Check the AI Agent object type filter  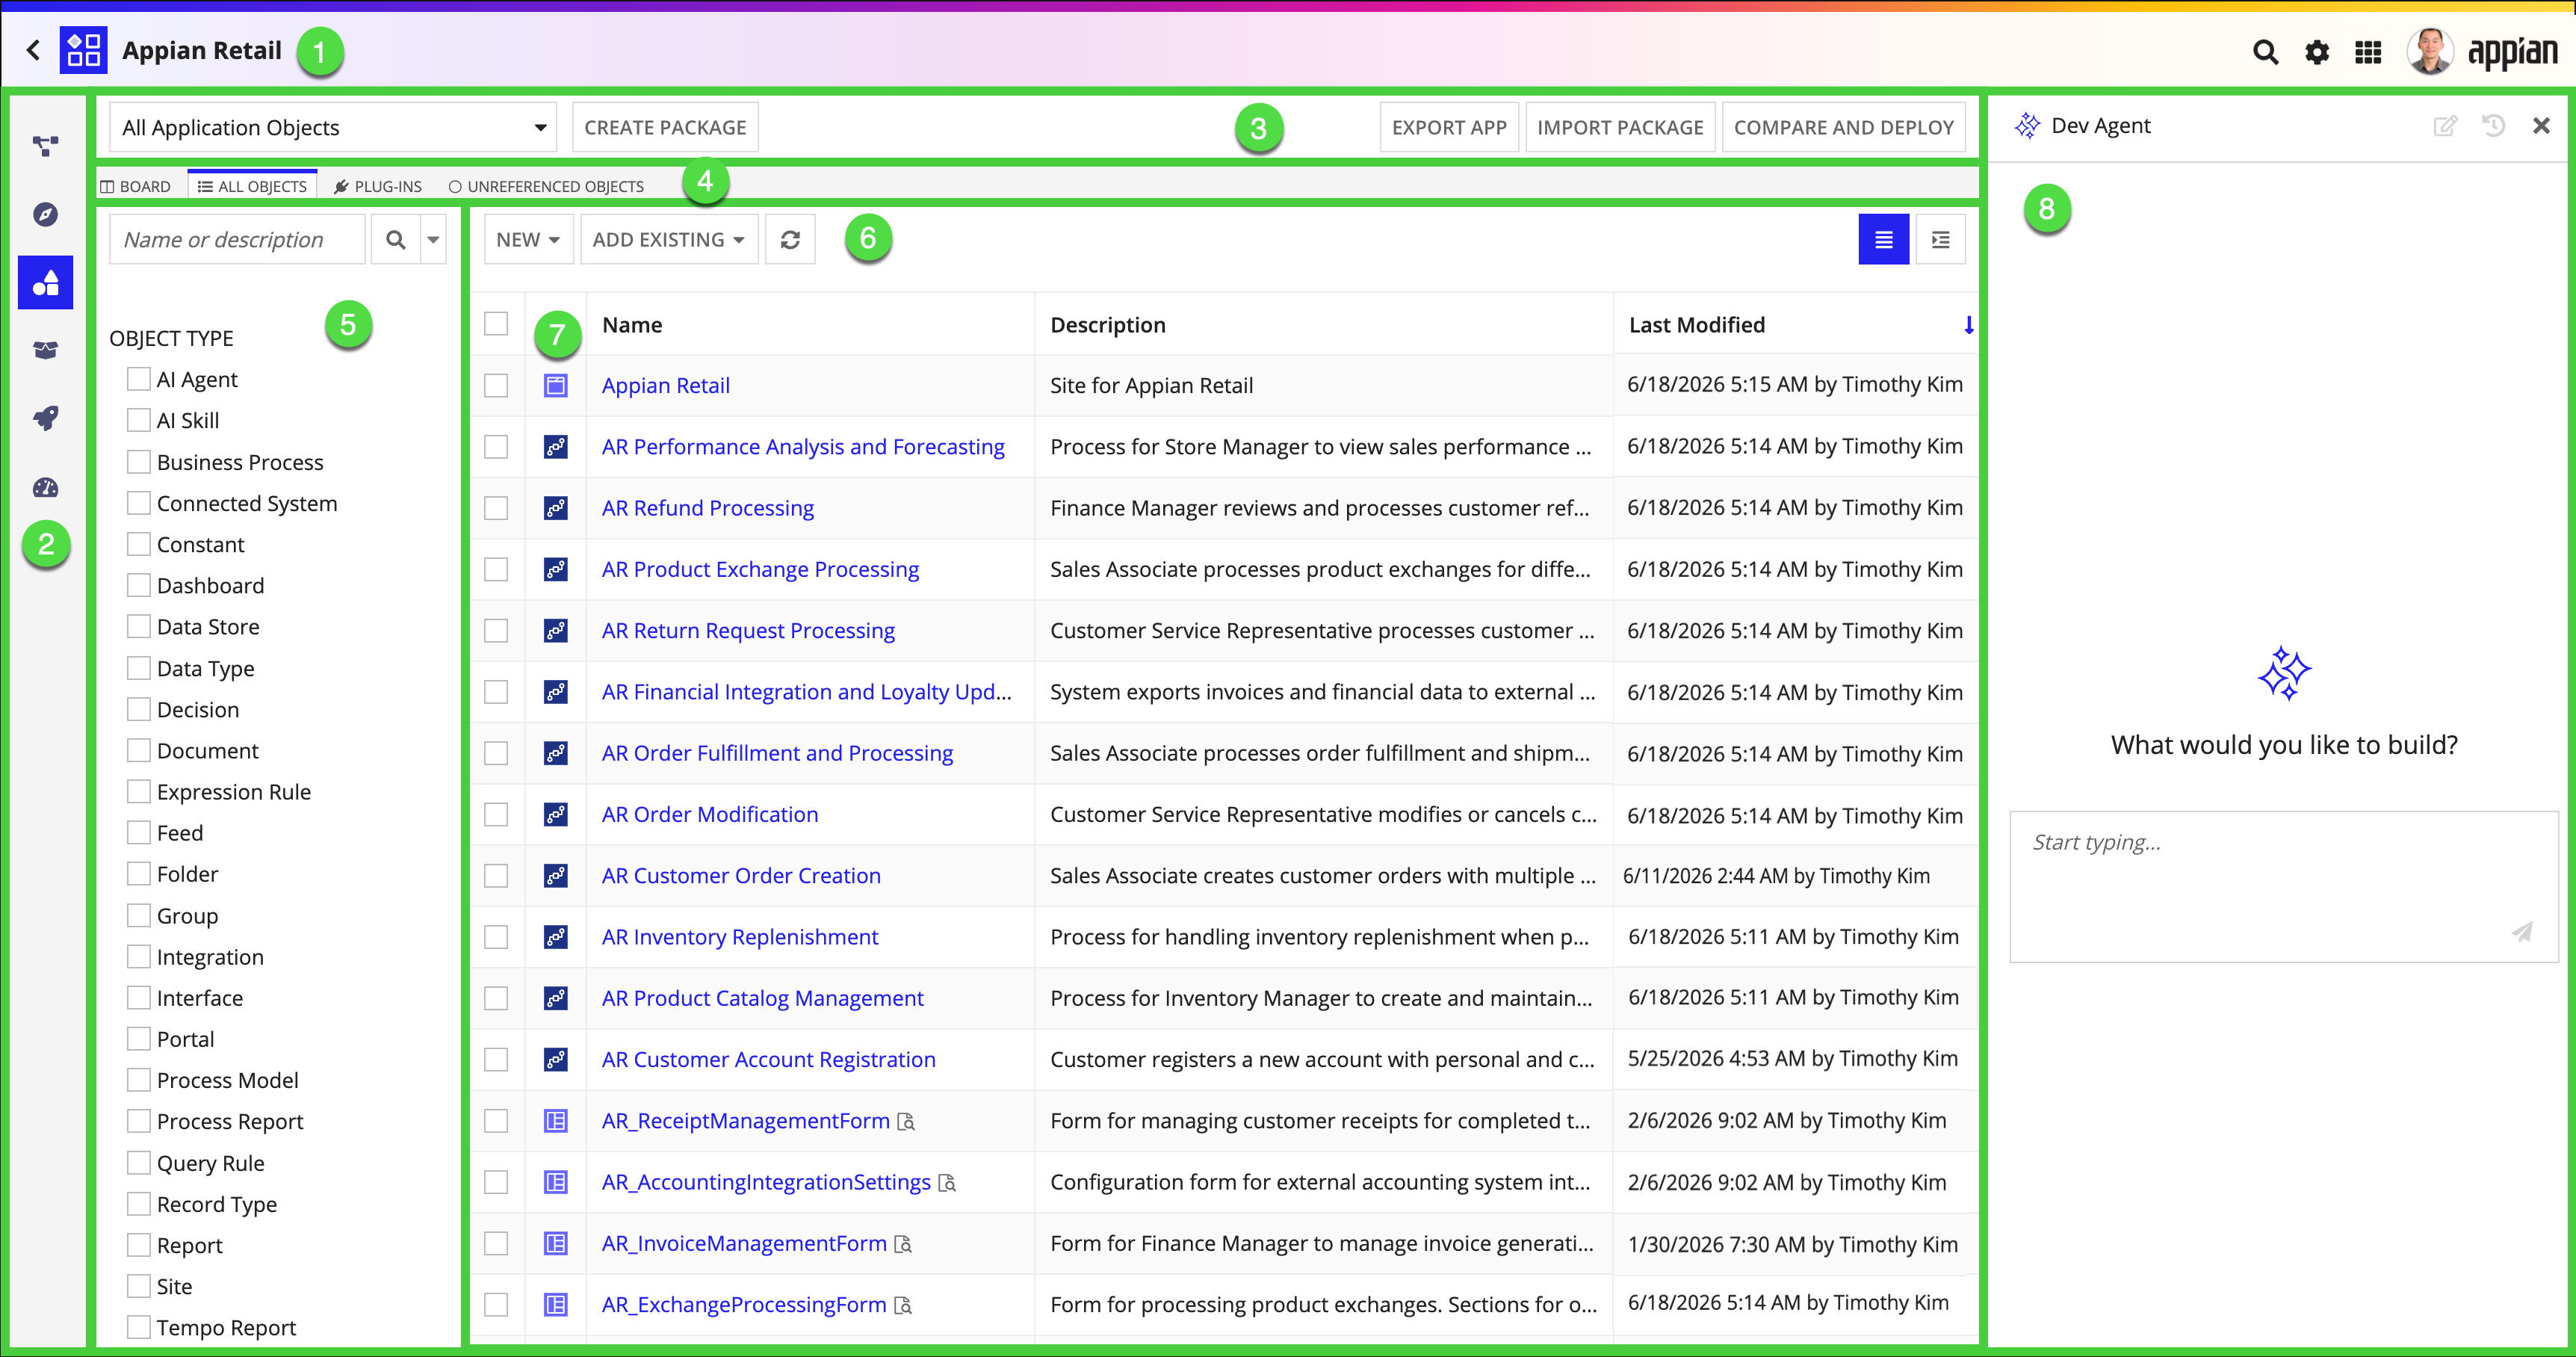click(139, 379)
